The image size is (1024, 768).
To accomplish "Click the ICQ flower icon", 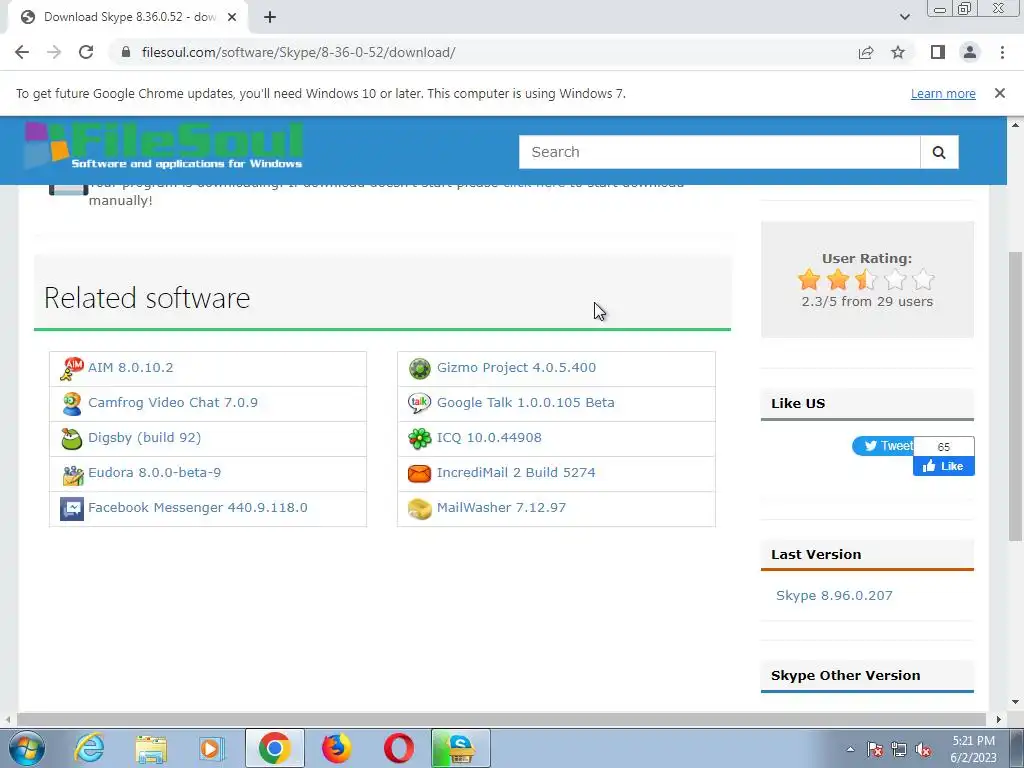I will (419, 438).
